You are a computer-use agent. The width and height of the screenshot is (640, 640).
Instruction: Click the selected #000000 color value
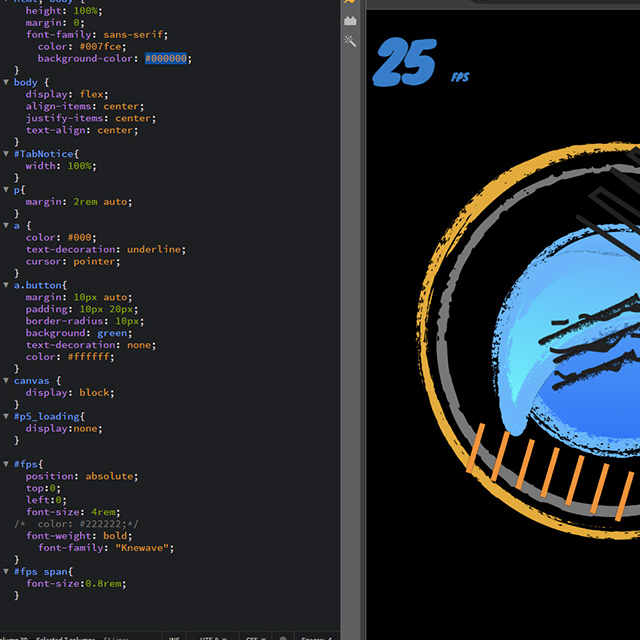click(x=166, y=58)
